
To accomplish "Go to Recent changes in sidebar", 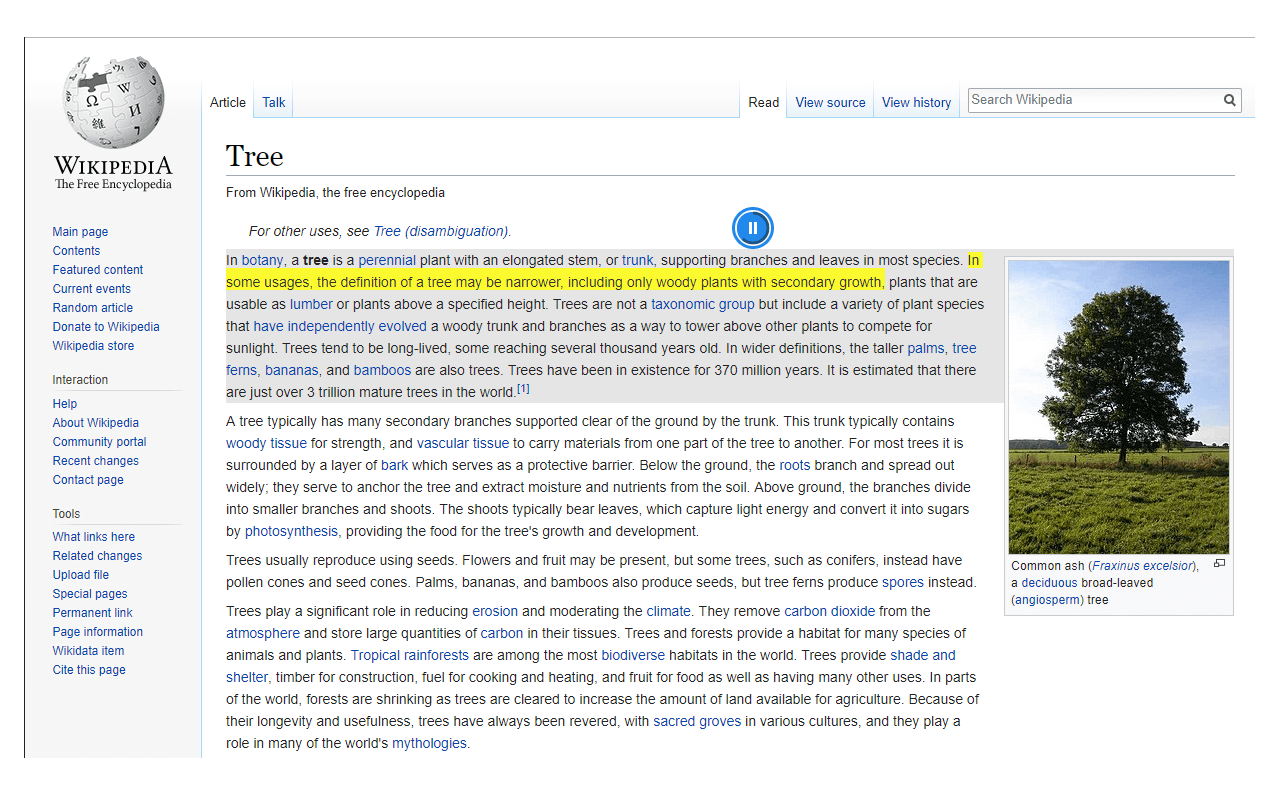I will 96,461.
